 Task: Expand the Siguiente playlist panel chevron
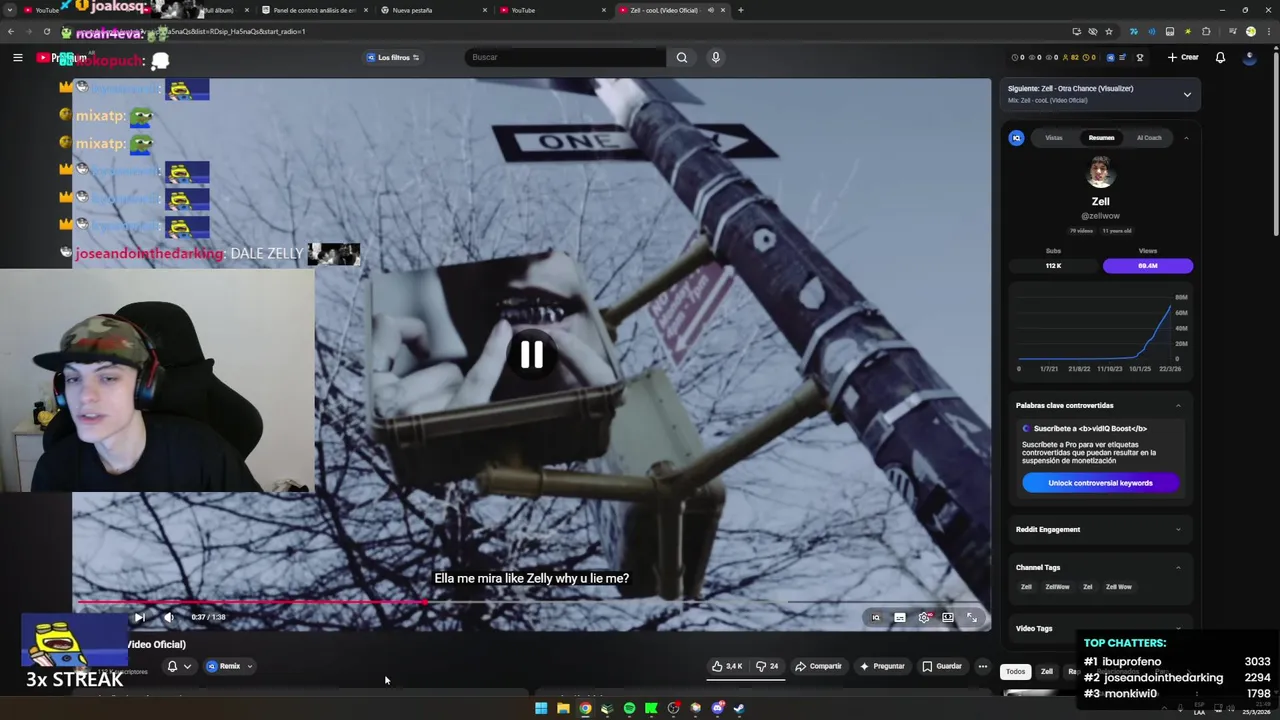pyautogui.click(x=1187, y=95)
